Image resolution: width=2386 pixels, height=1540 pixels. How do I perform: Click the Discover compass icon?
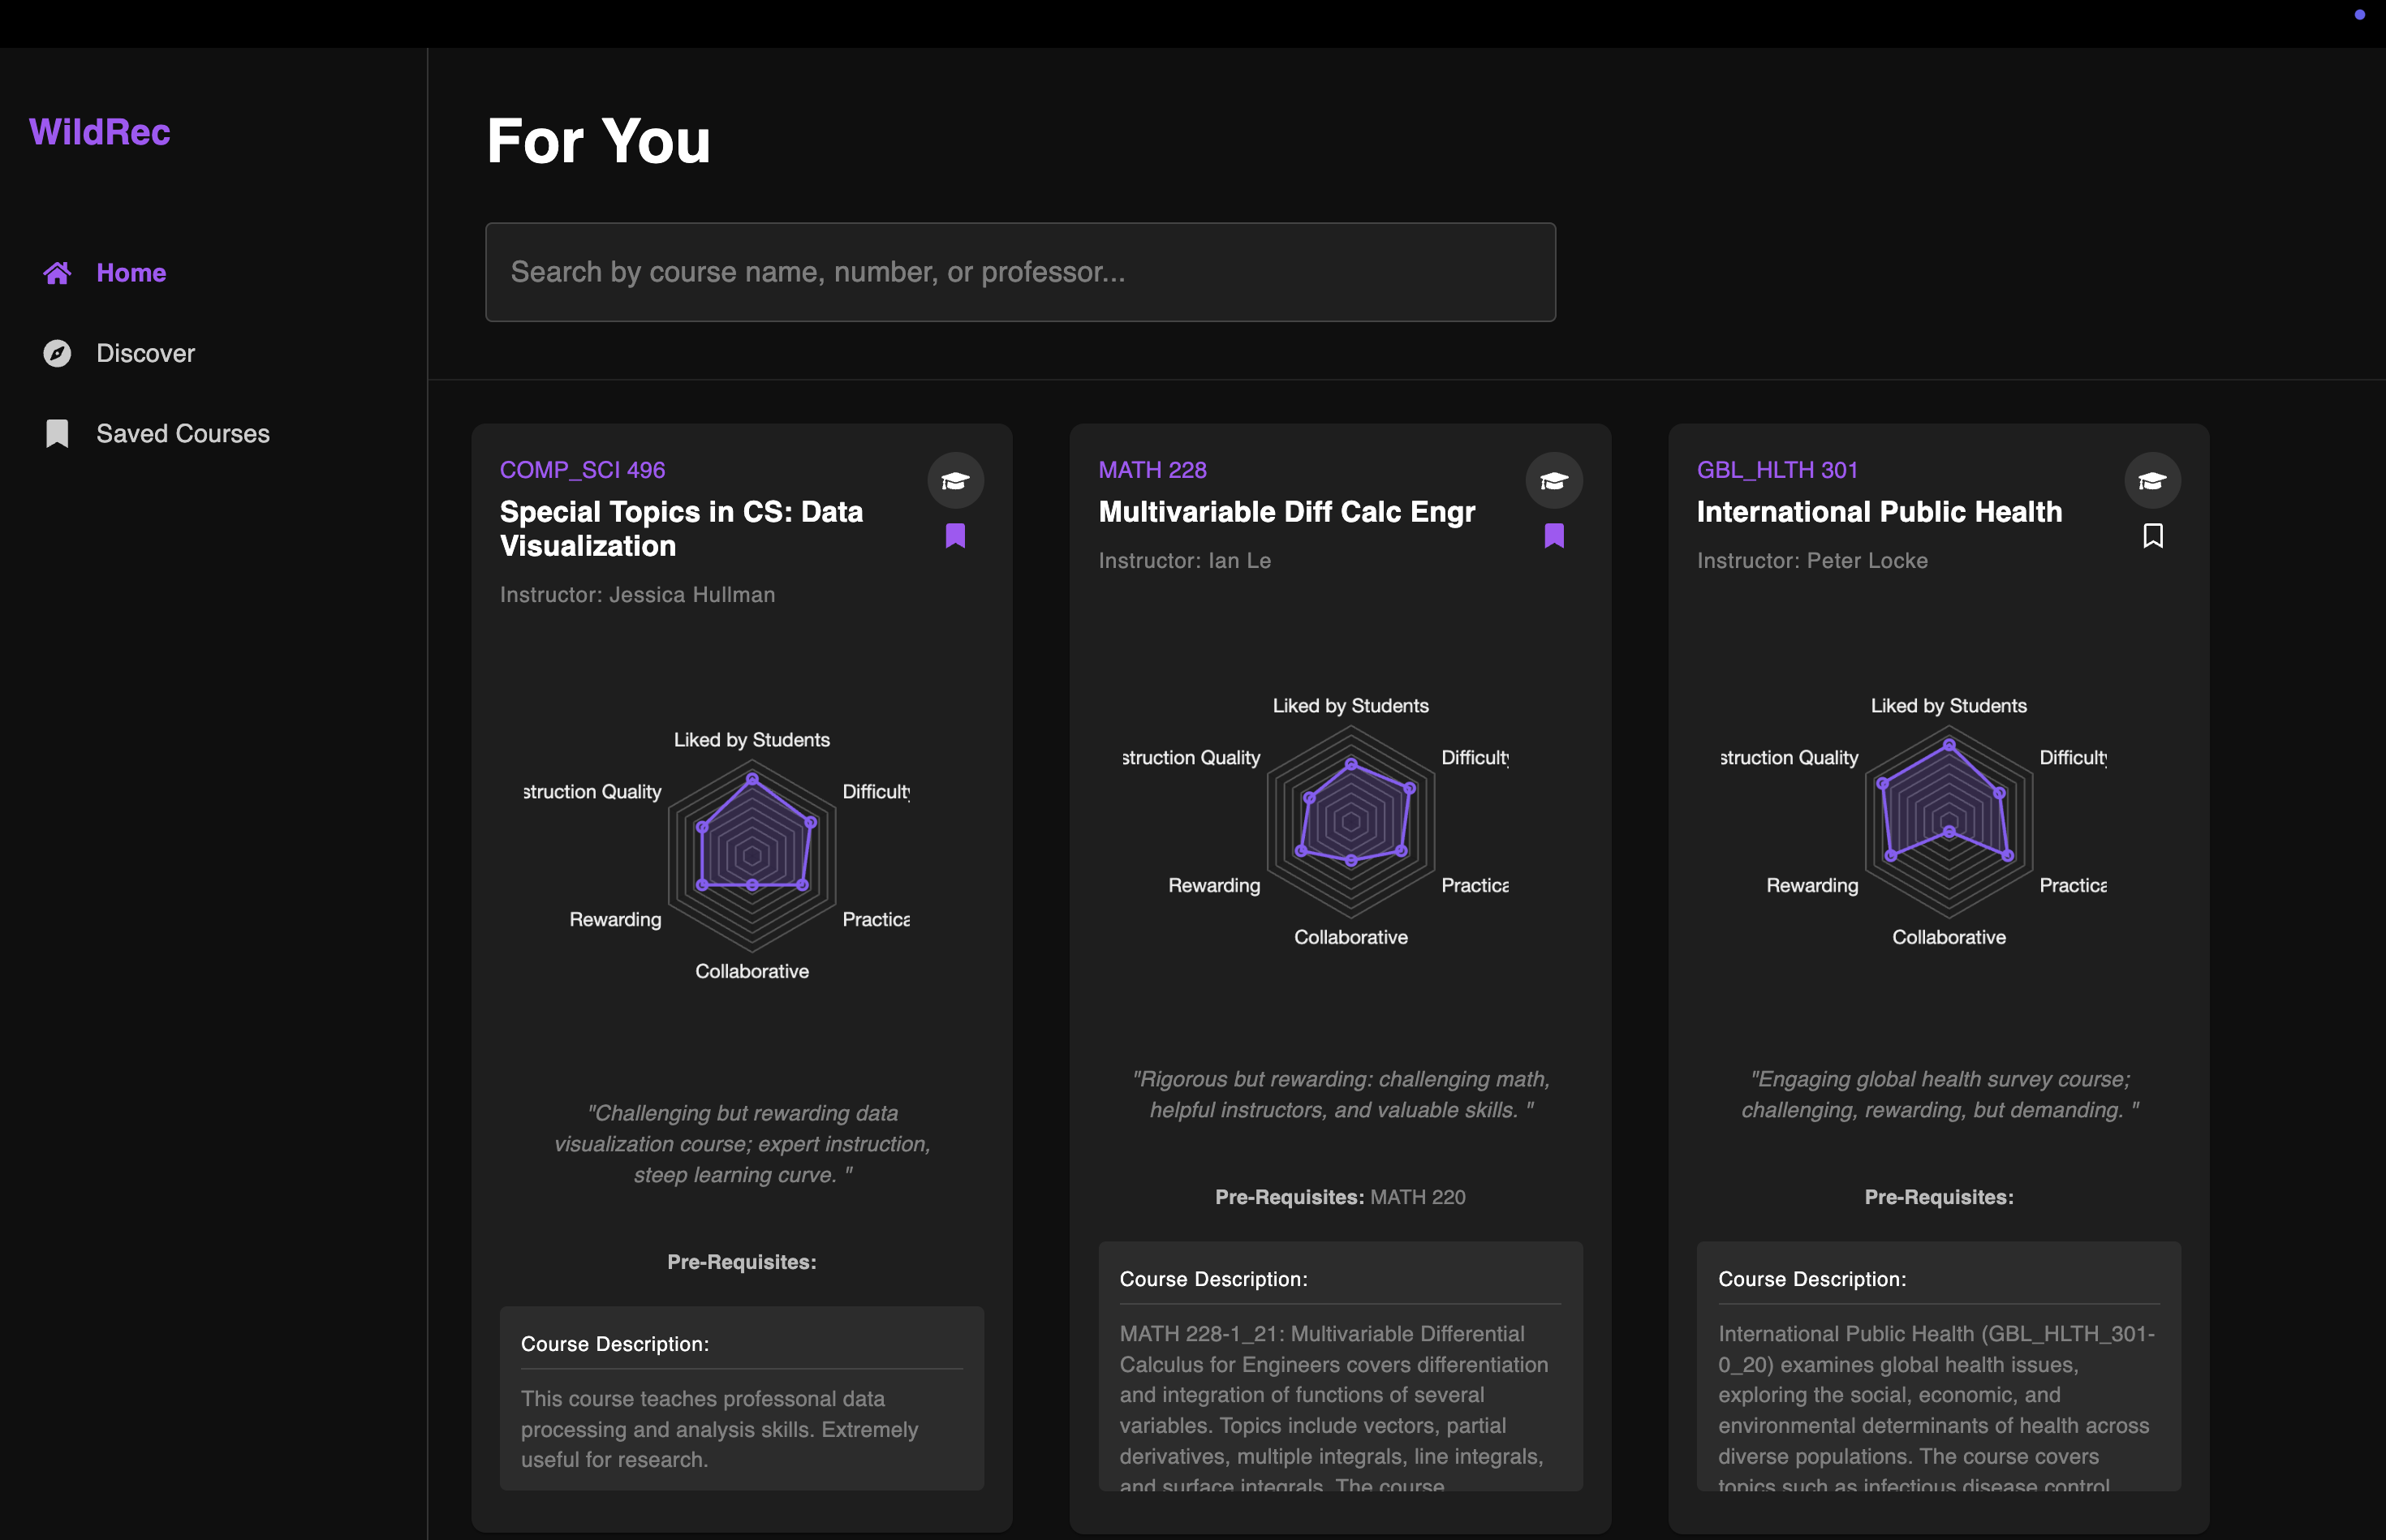[57, 353]
